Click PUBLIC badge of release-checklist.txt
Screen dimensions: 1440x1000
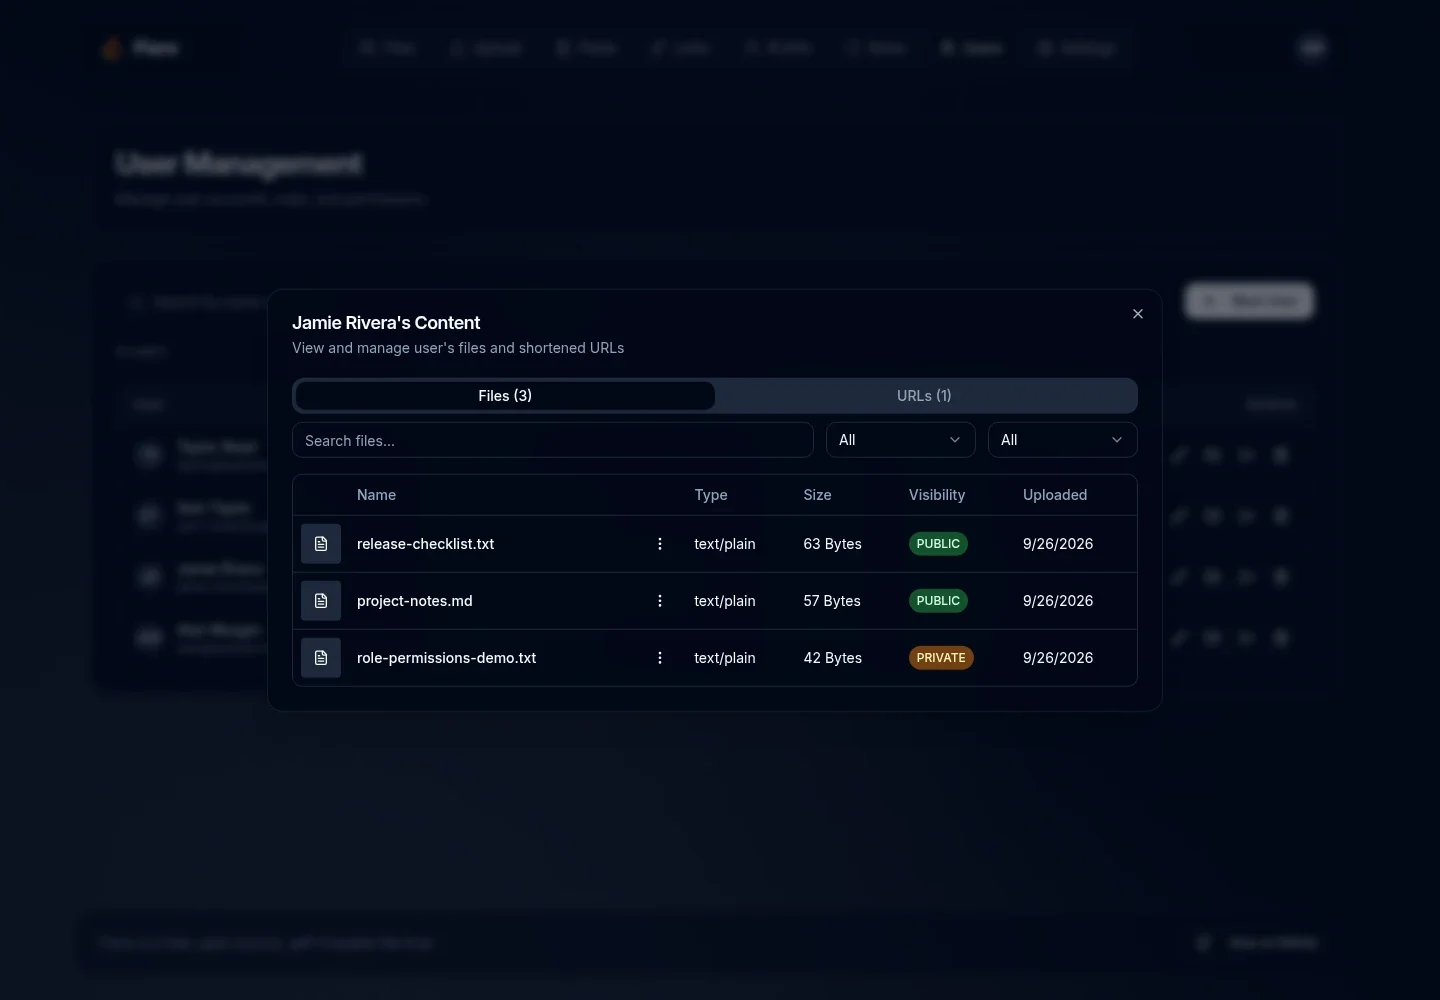[x=938, y=544]
